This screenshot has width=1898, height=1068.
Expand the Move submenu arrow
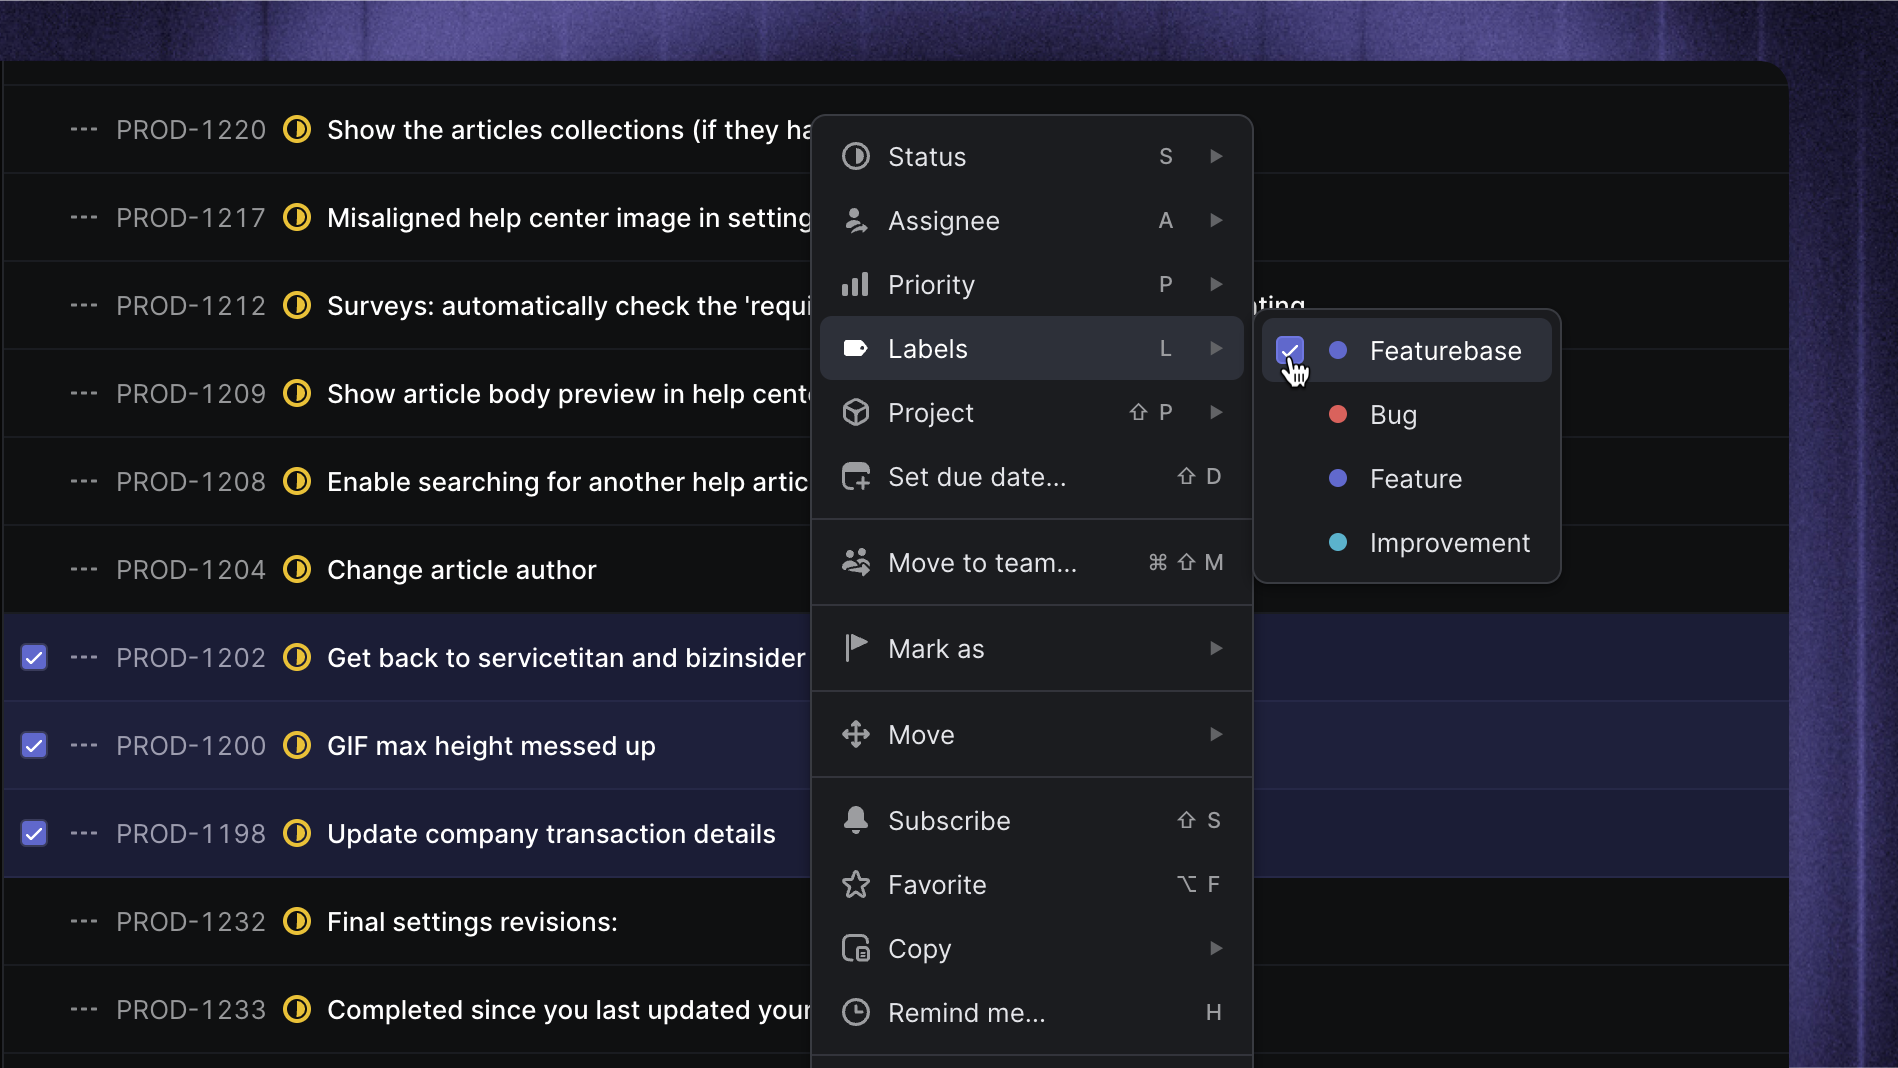point(1216,735)
